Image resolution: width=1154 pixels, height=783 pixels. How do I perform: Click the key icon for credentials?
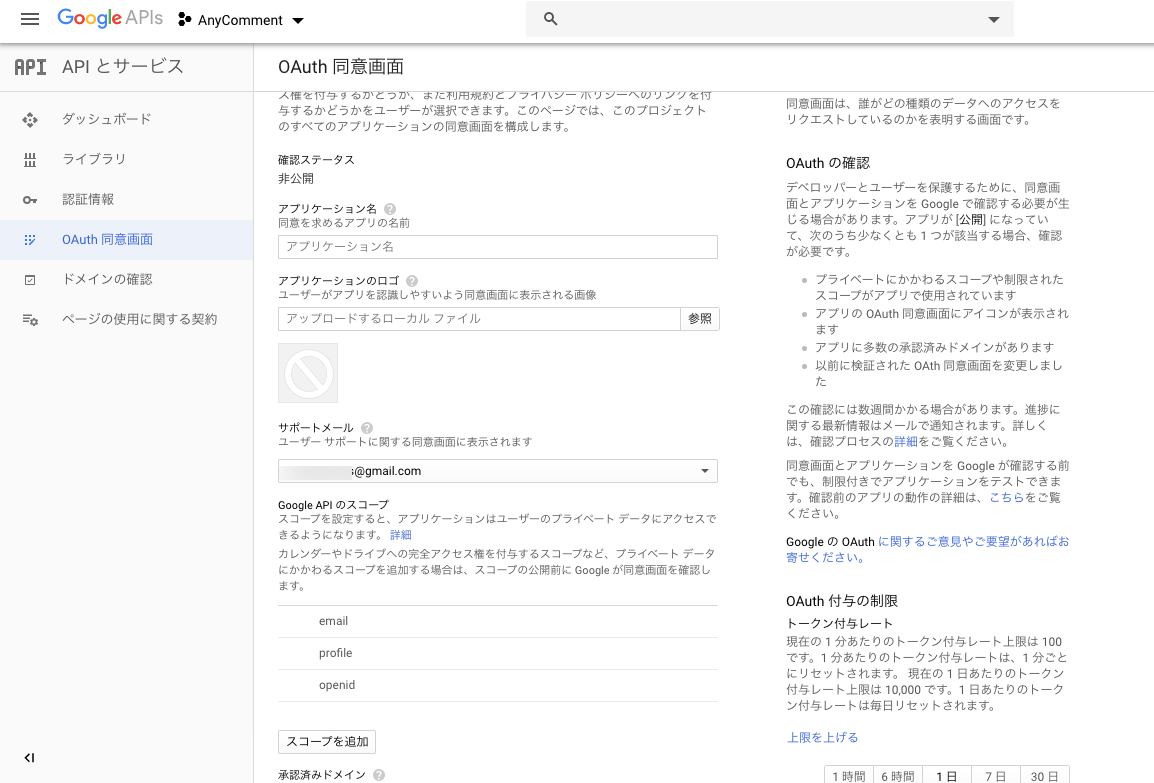pyautogui.click(x=29, y=199)
